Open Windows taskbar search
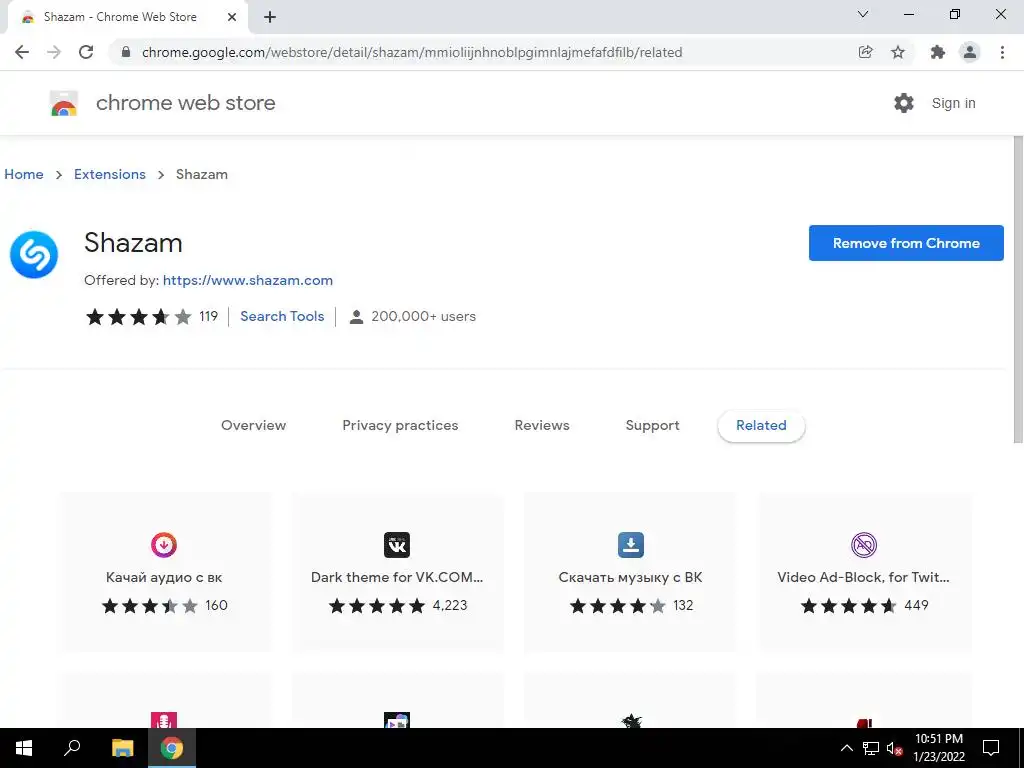The width and height of the screenshot is (1024, 768). 72,748
